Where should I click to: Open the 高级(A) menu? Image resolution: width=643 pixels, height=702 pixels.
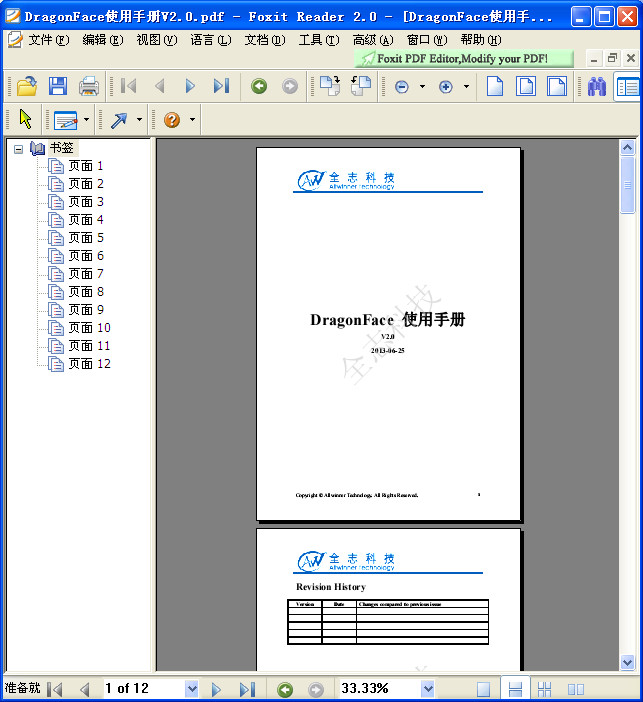coord(373,40)
